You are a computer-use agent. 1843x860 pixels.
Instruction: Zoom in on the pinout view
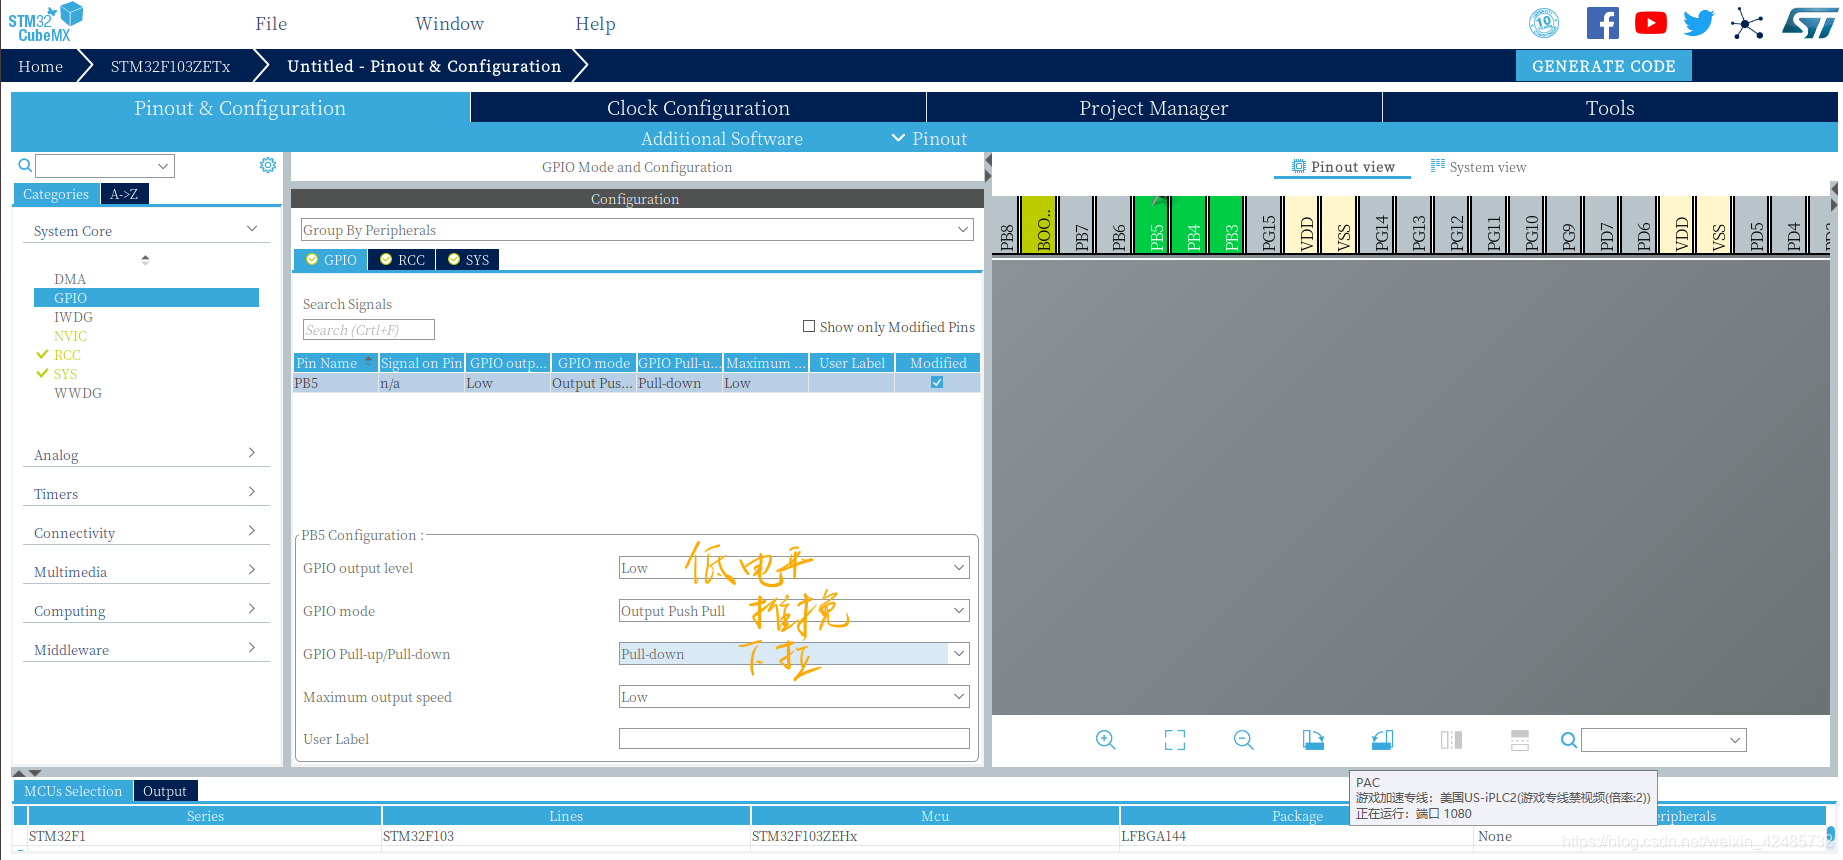click(x=1105, y=740)
